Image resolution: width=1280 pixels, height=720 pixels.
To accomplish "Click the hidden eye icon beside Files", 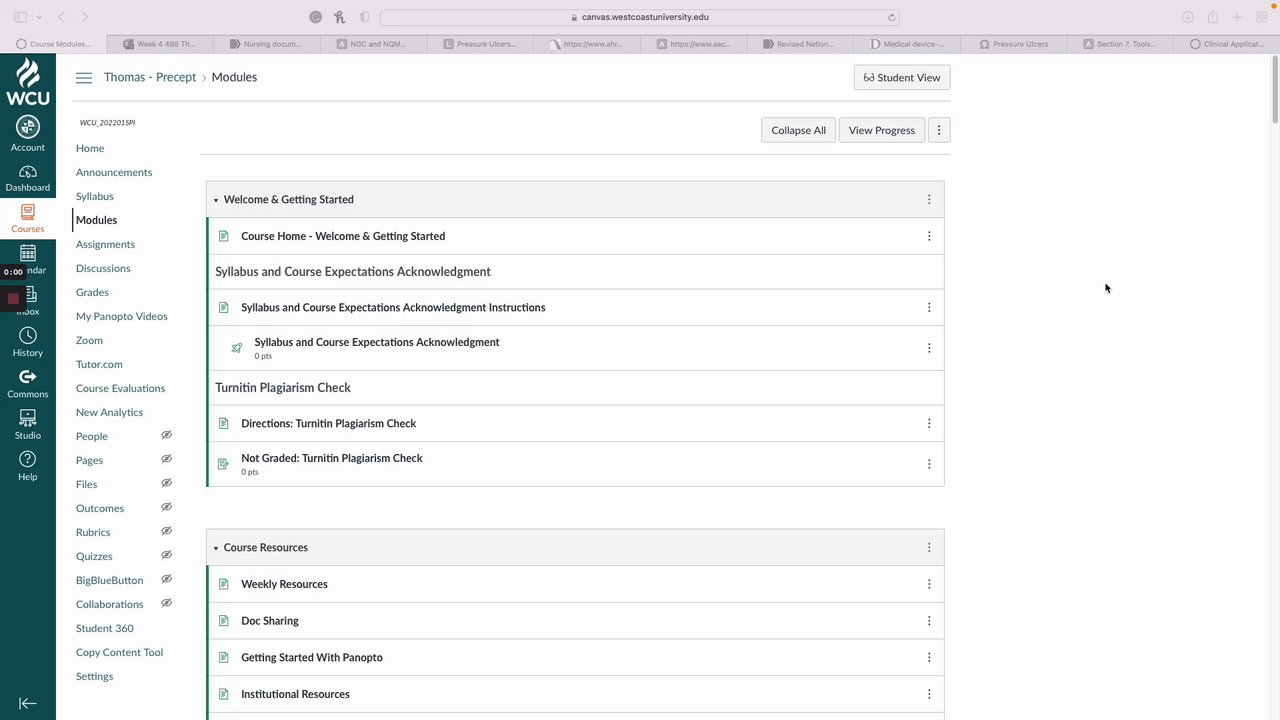I will pyautogui.click(x=167, y=483).
